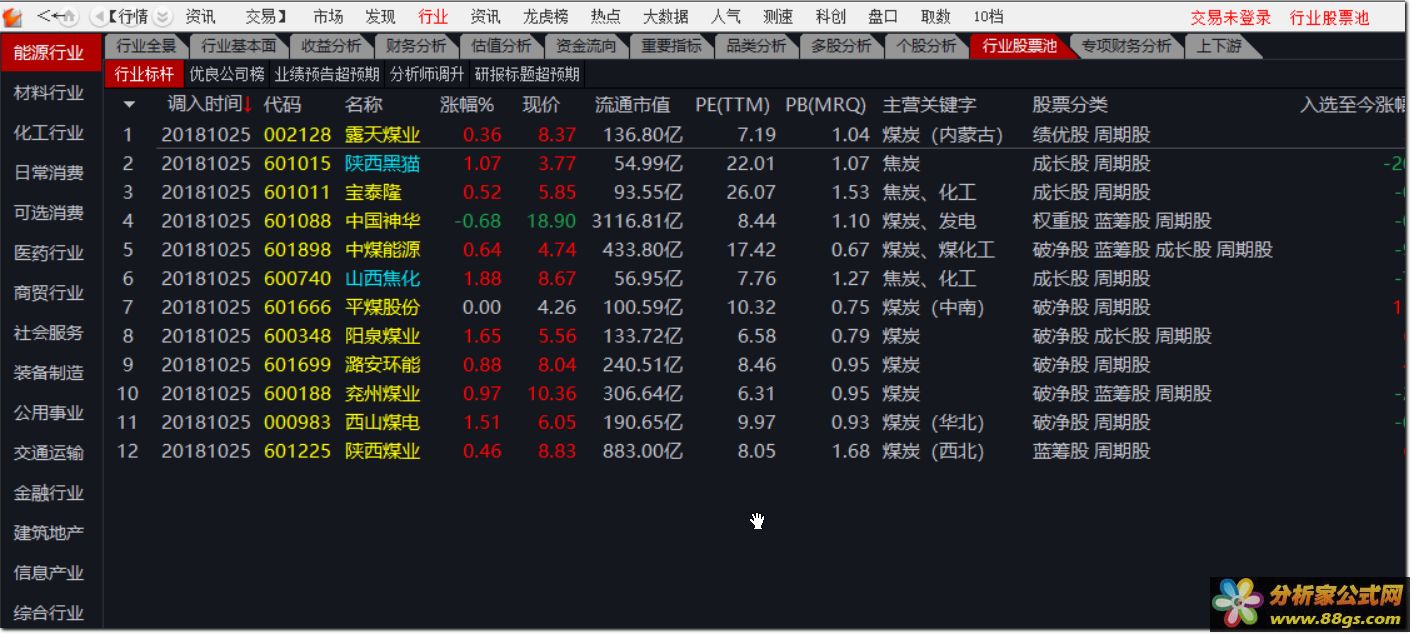Select 信息产业 in the sidebar
This screenshot has width=1412, height=634.
(49, 573)
